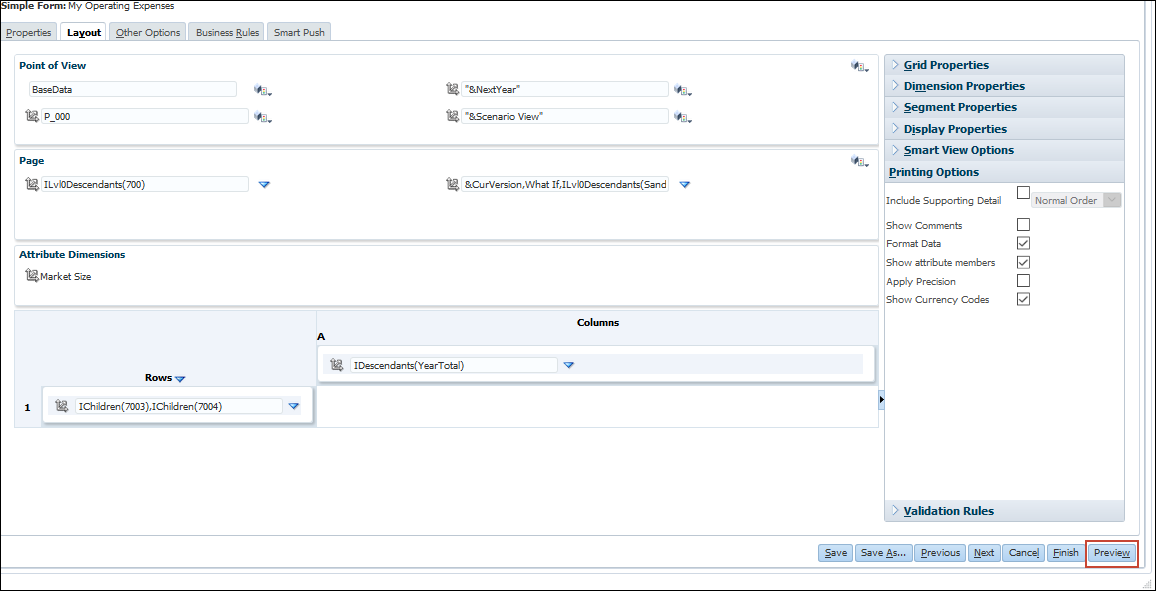This screenshot has height=591, width=1156.
Task: Check the Show Comments option
Action: tap(1023, 224)
